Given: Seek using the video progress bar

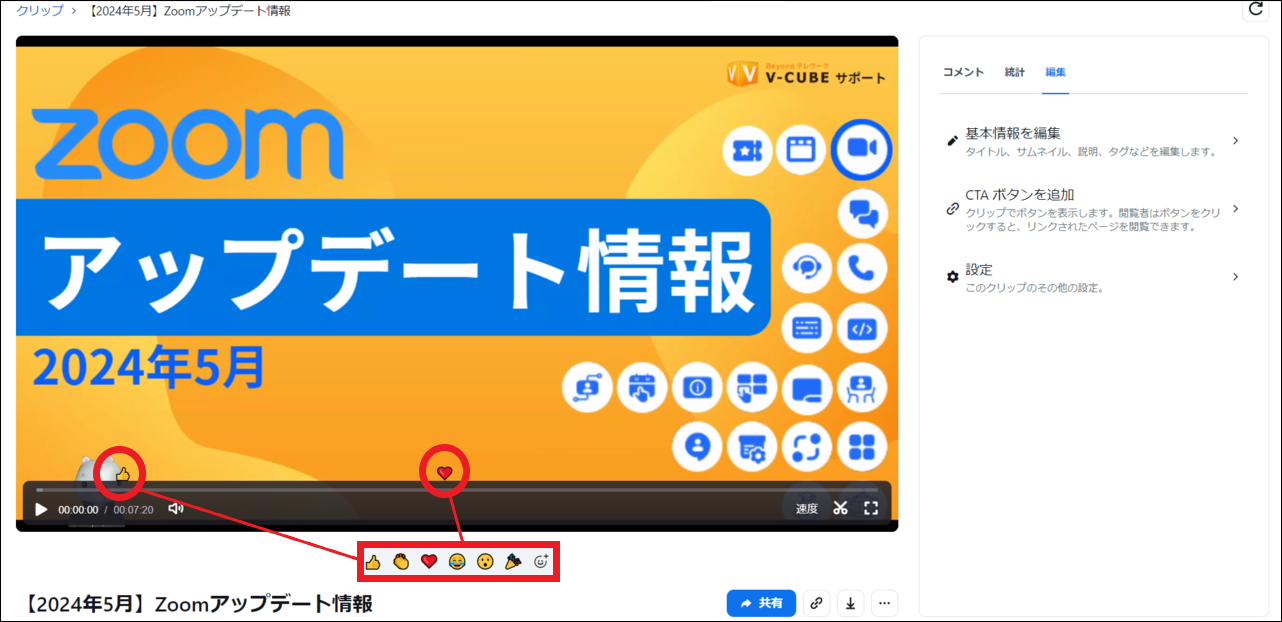Looking at the screenshot, I should (x=457, y=490).
